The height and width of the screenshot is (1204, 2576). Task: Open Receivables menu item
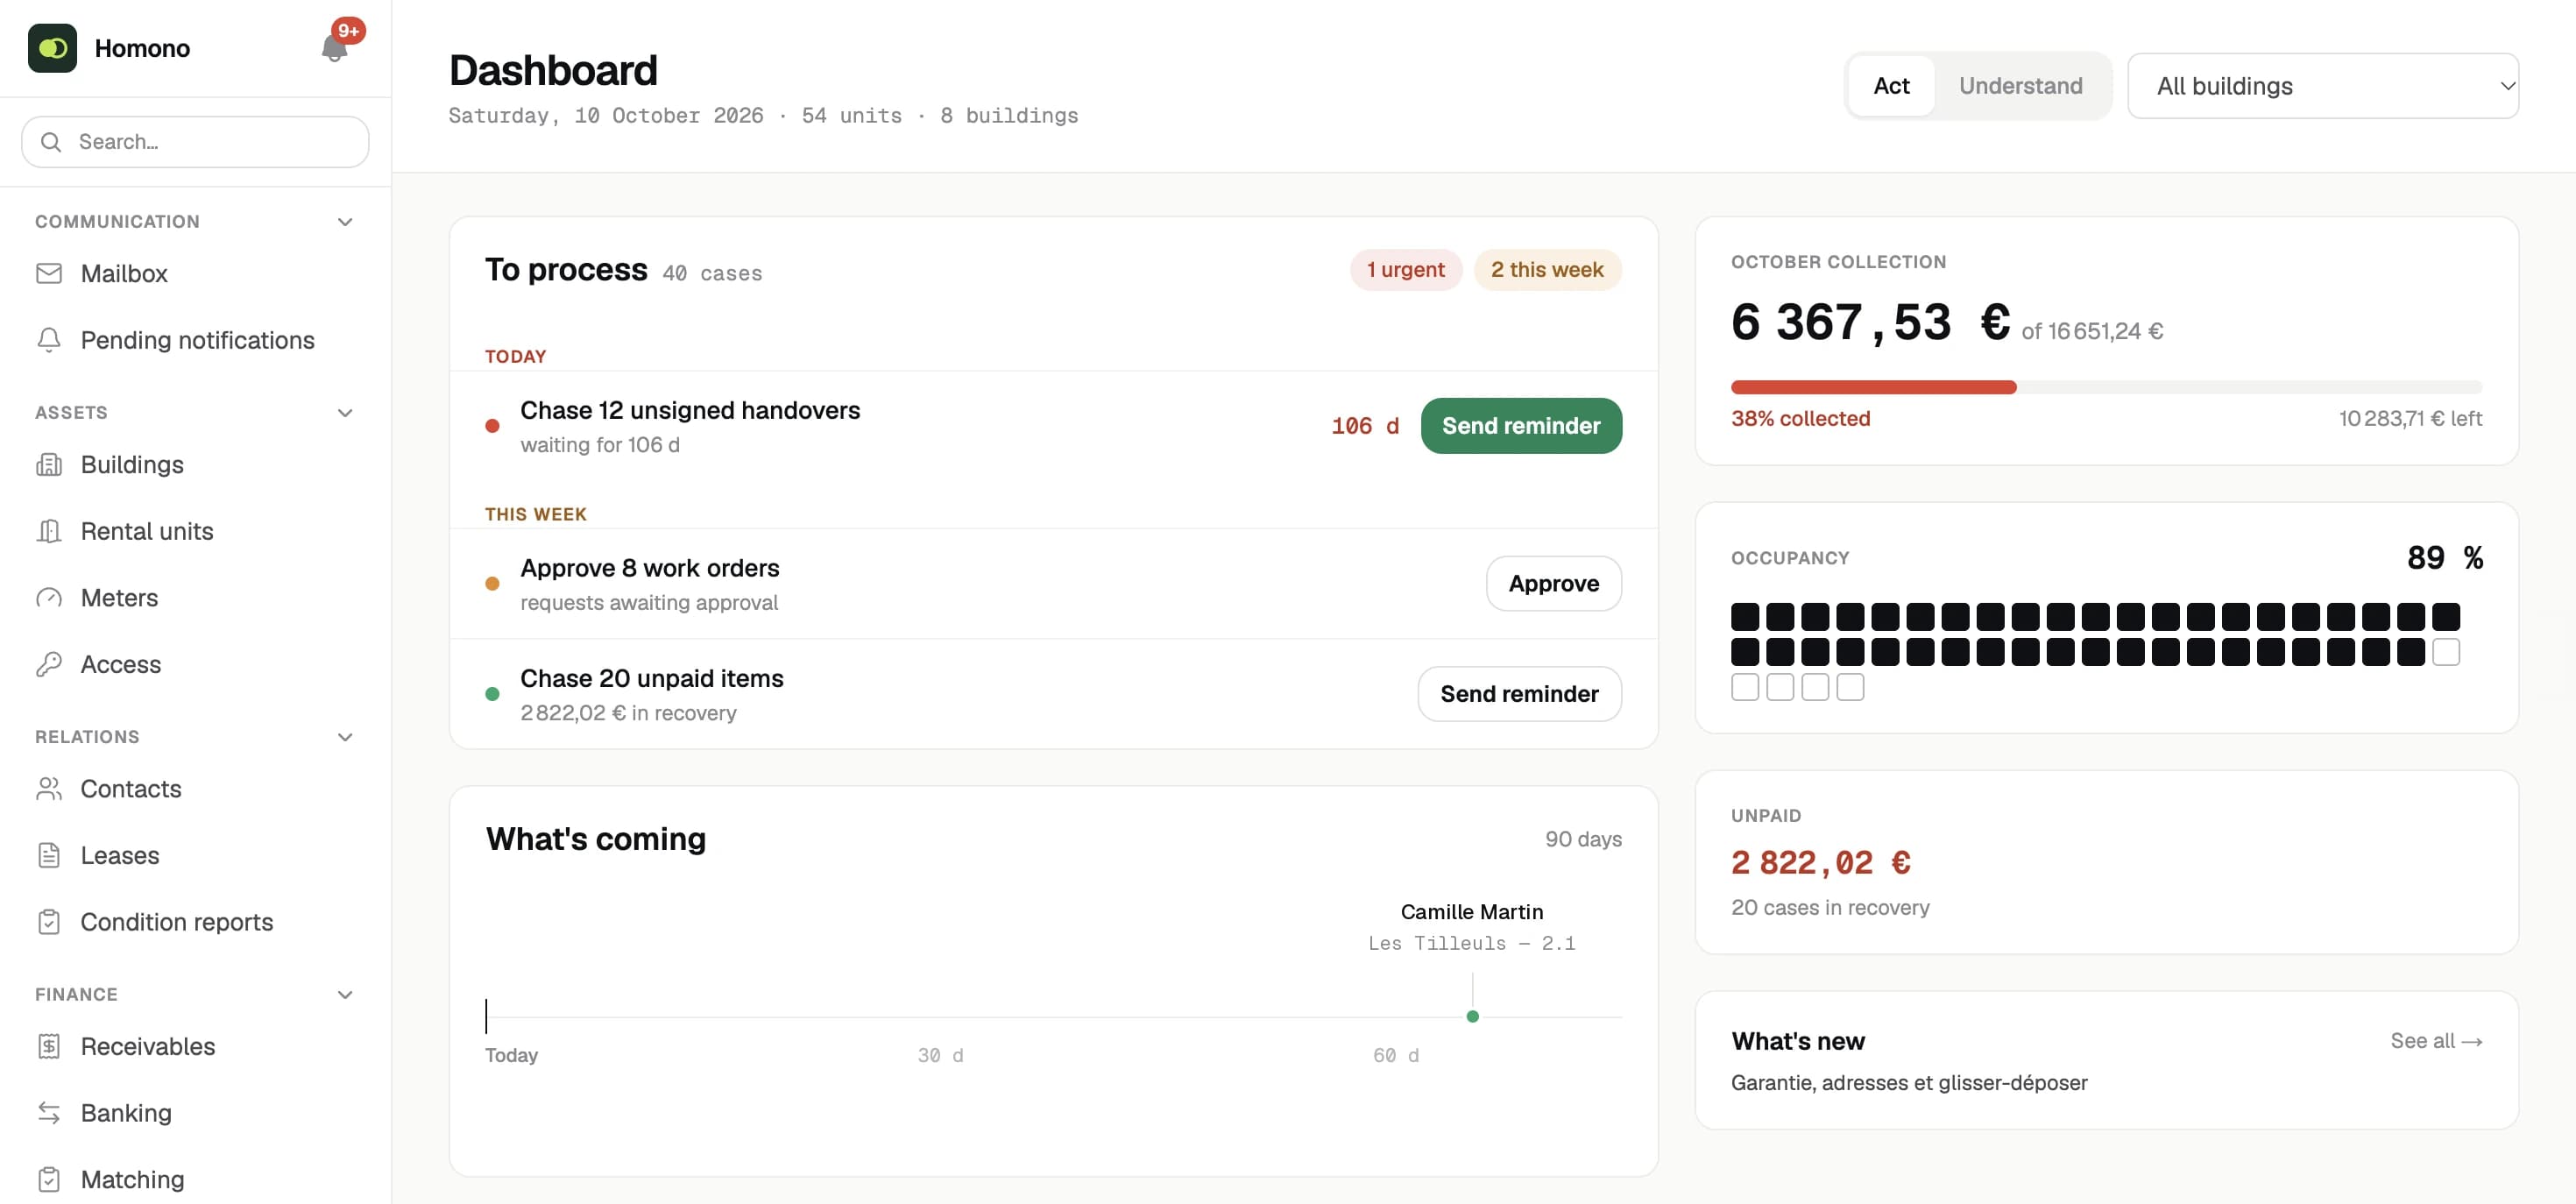point(195,1046)
